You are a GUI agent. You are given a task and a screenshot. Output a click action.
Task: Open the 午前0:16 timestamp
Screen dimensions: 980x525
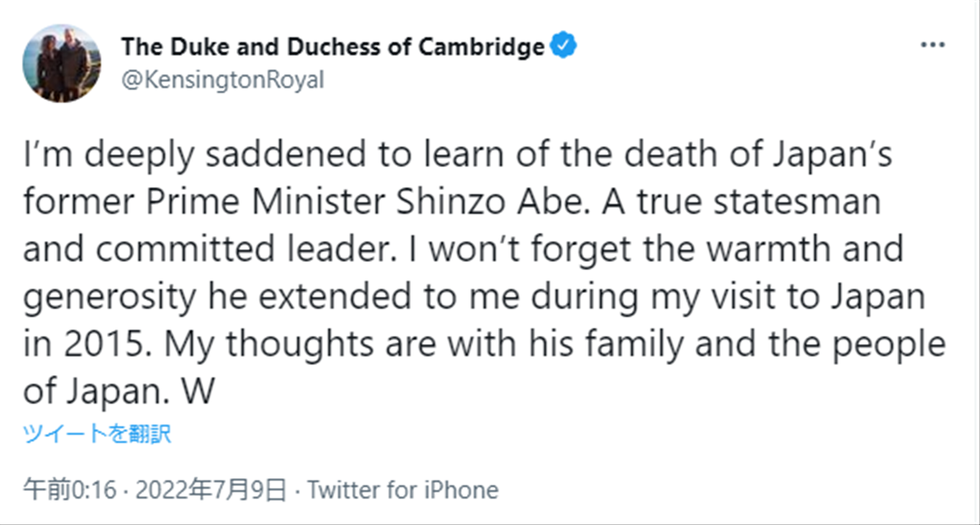(70, 490)
